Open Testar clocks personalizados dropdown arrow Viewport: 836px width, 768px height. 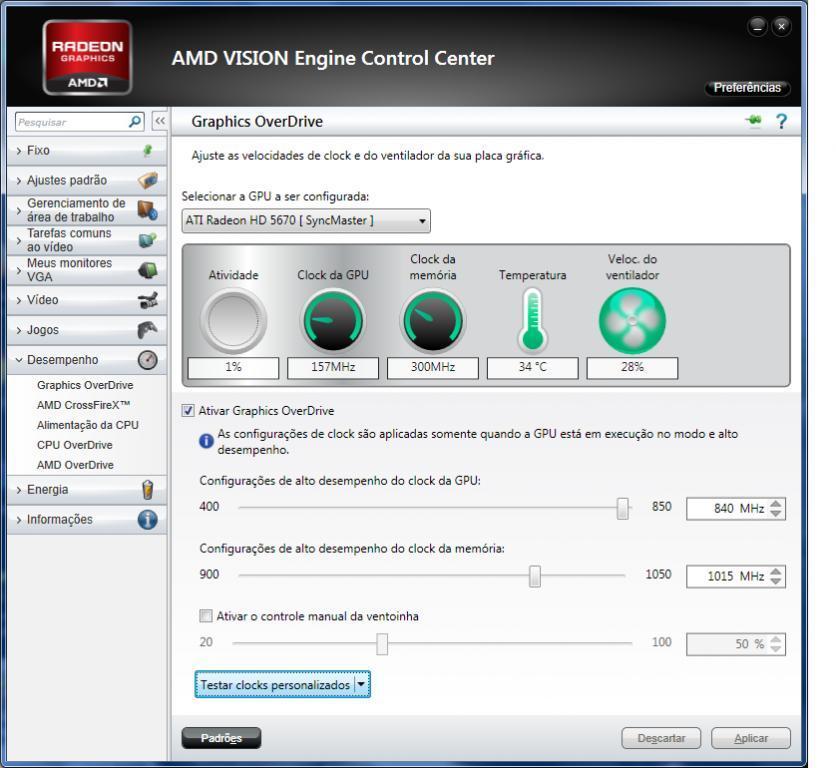362,685
